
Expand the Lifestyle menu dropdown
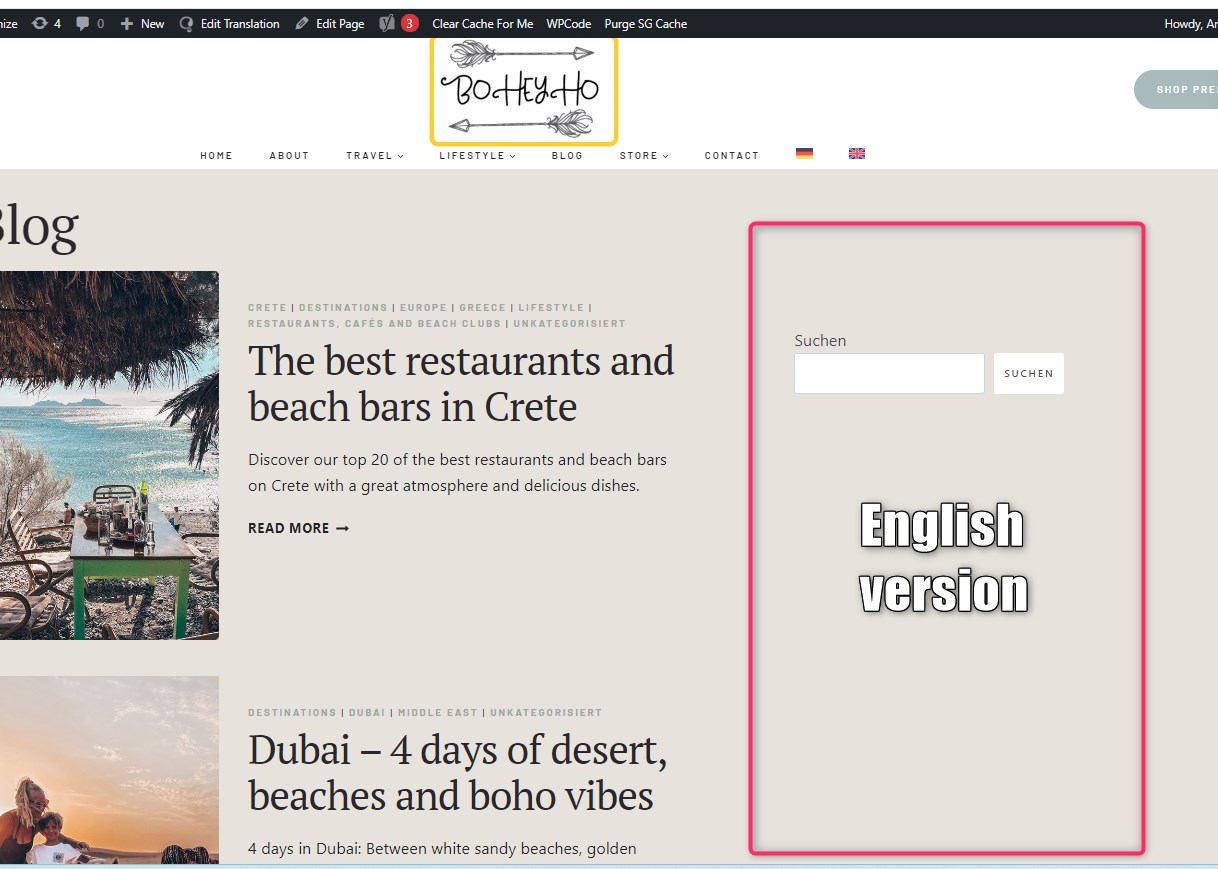click(x=477, y=156)
